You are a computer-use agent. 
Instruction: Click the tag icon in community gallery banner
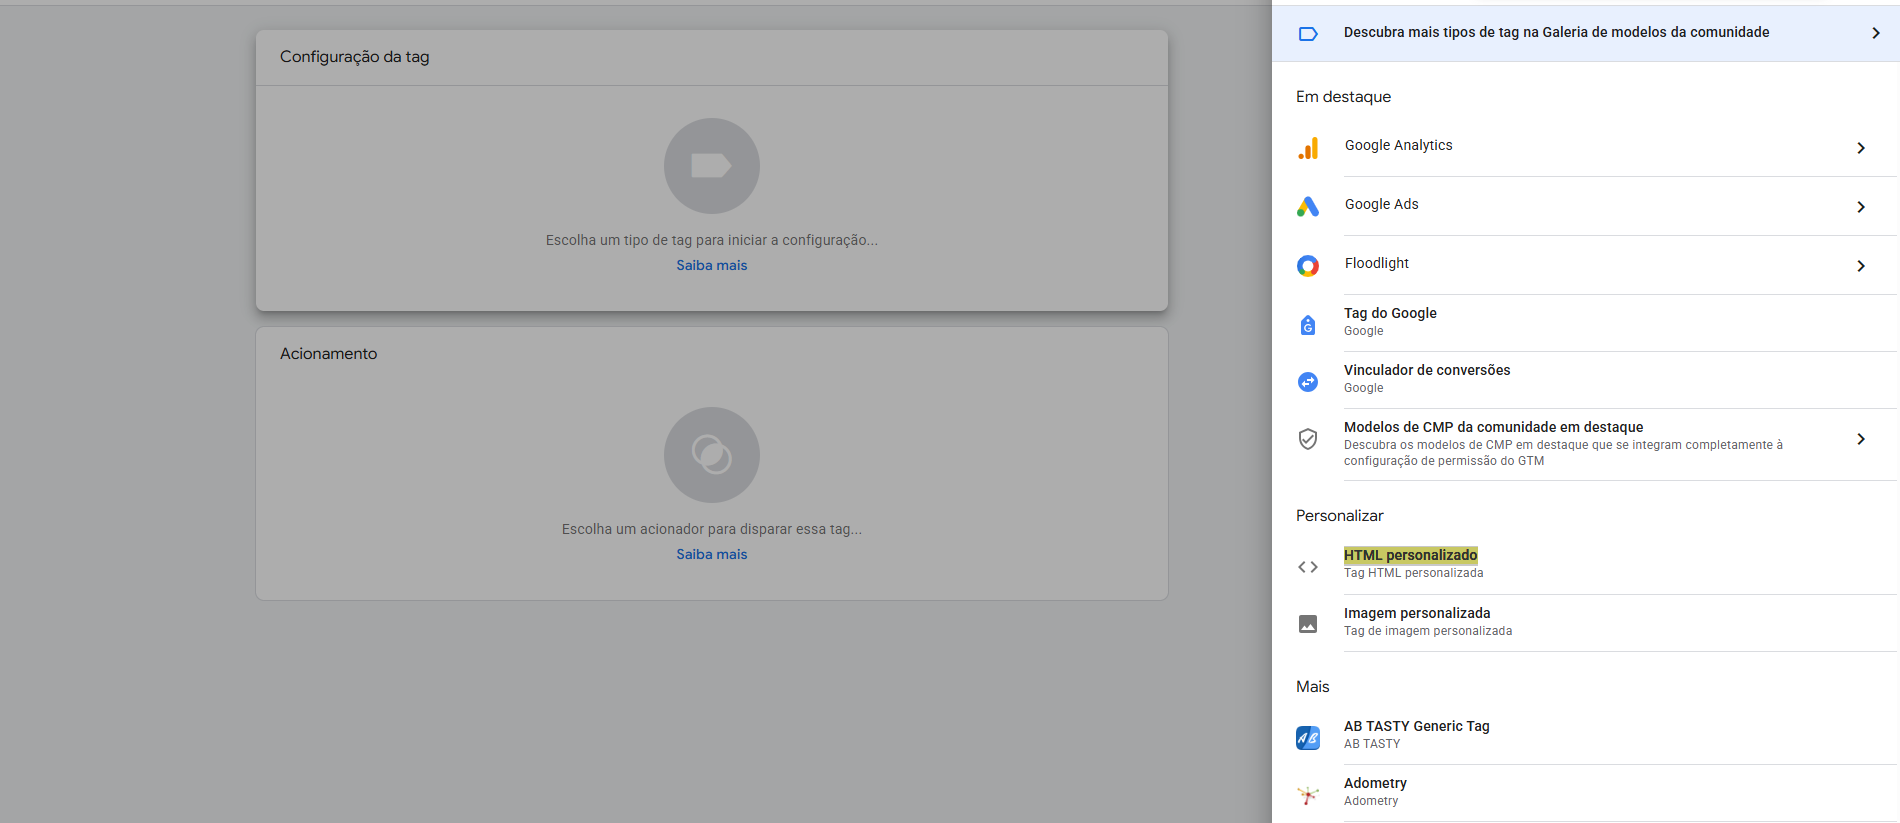(1308, 34)
